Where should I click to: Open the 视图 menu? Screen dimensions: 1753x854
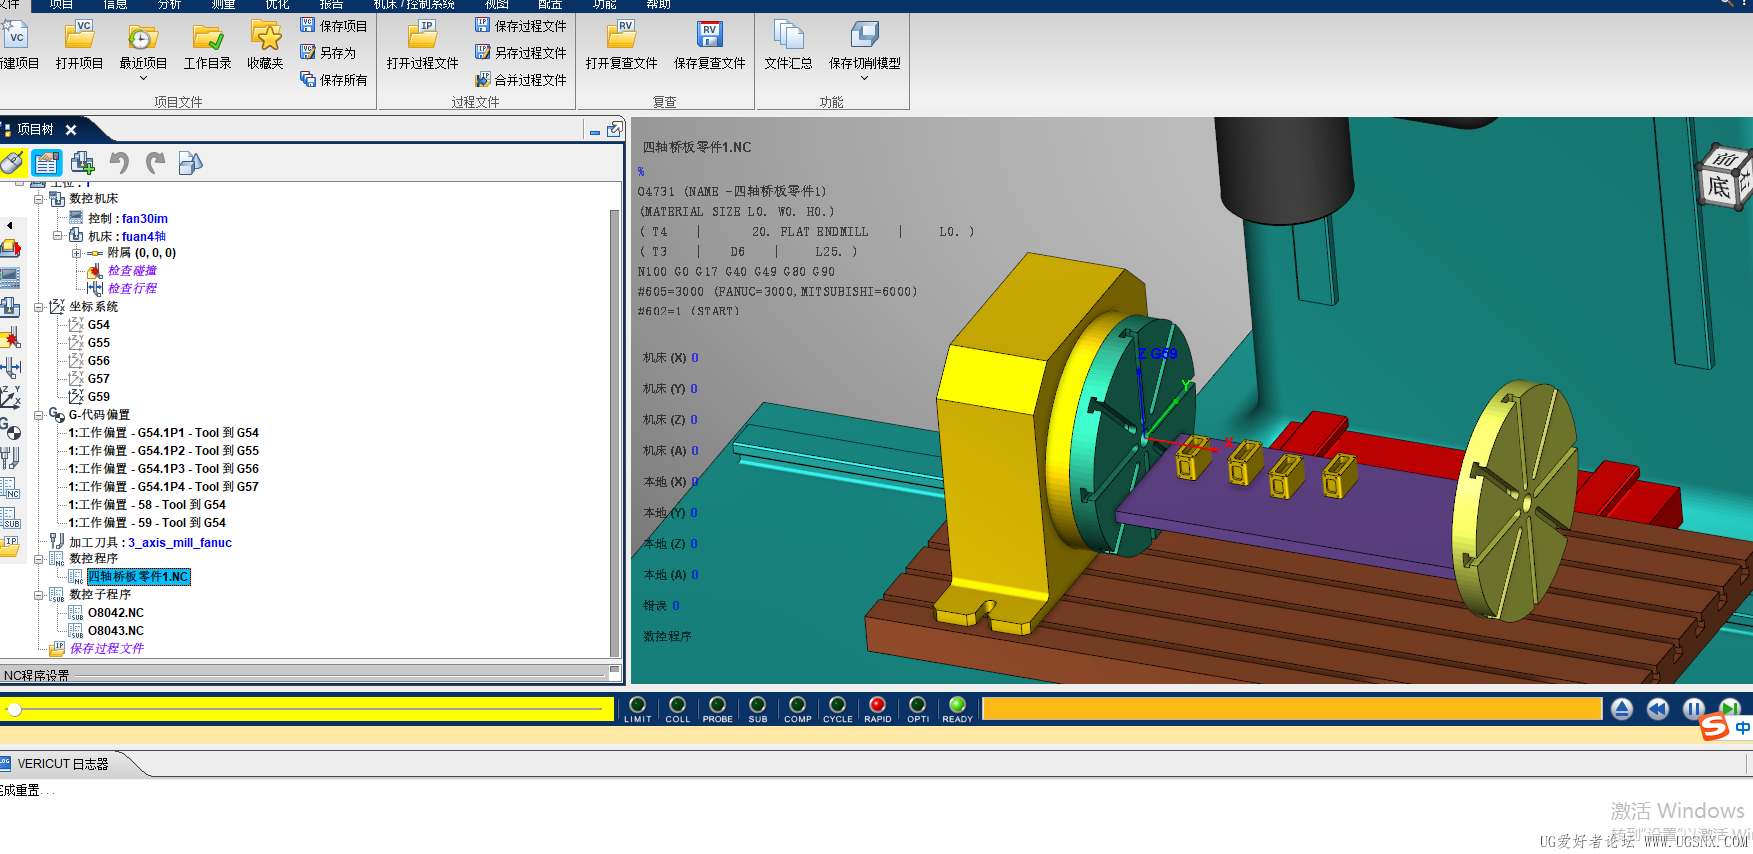[x=497, y=4]
